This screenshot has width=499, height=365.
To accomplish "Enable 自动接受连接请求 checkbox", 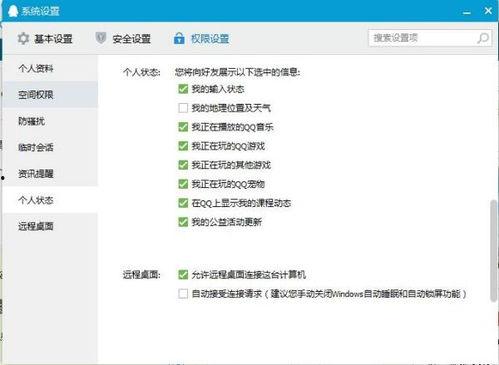I will [x=183, y=294].
